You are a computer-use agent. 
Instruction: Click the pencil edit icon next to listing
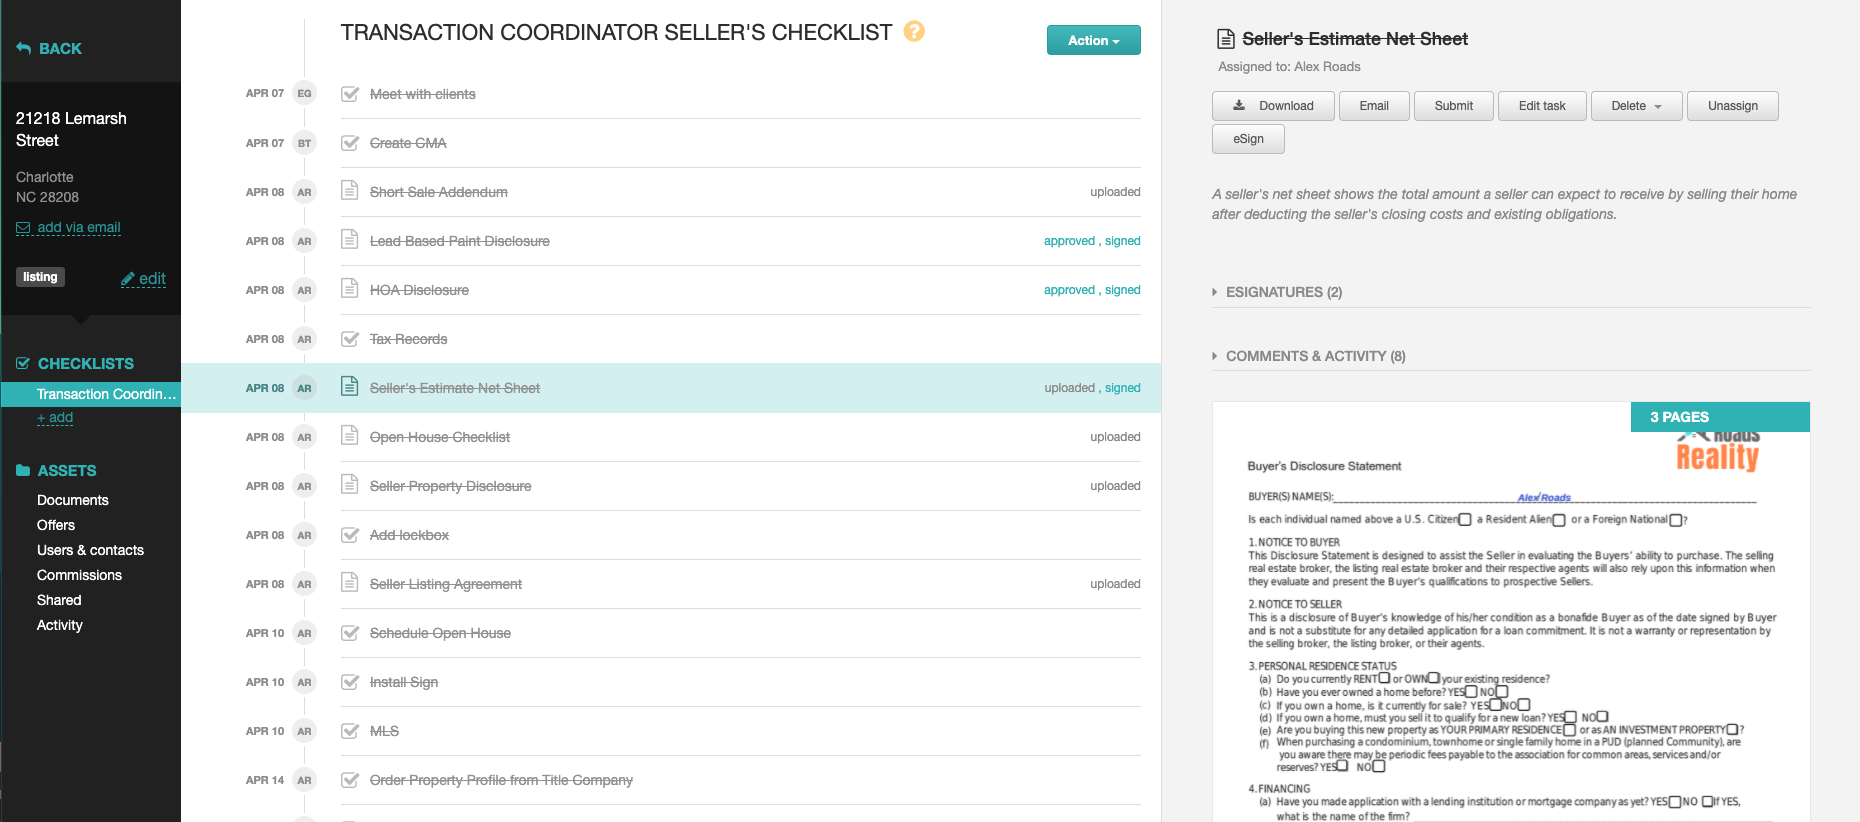(x=129, y=279)
